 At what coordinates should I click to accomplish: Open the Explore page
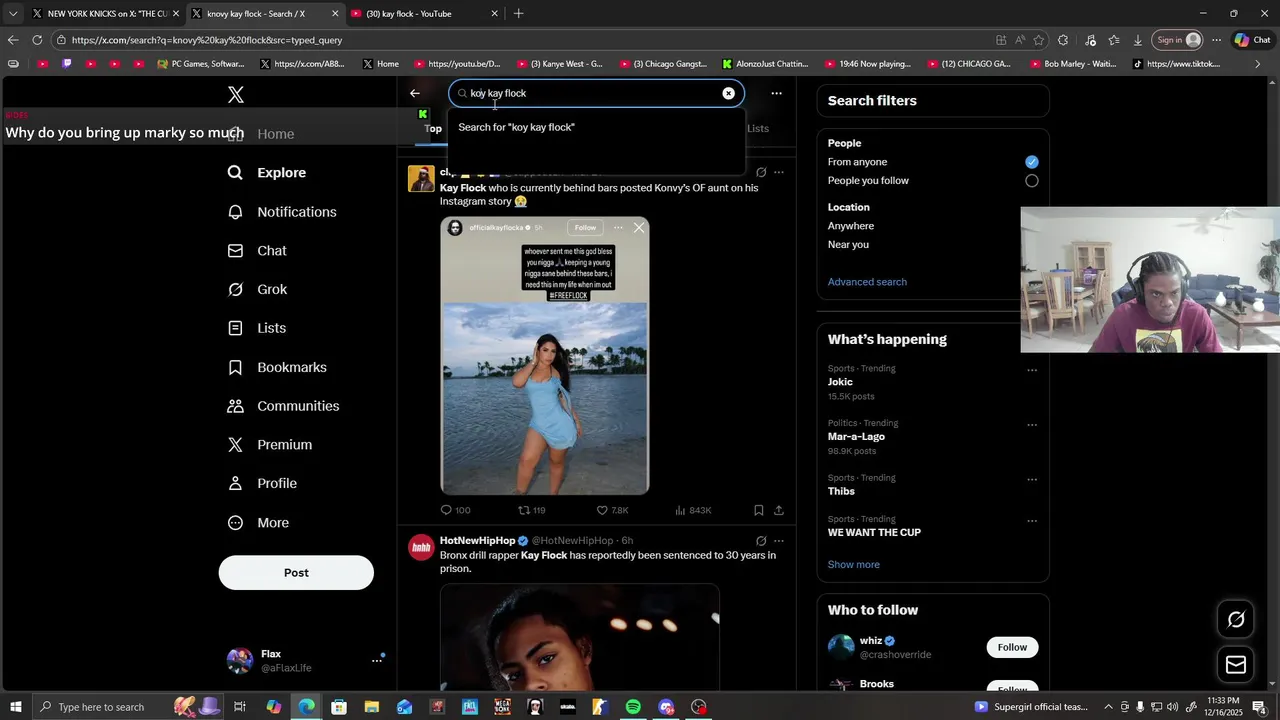pos(267,173)
